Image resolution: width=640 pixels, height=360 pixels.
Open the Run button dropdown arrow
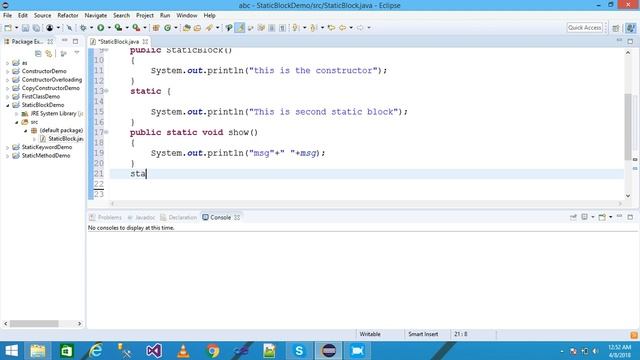click(109, 28)
